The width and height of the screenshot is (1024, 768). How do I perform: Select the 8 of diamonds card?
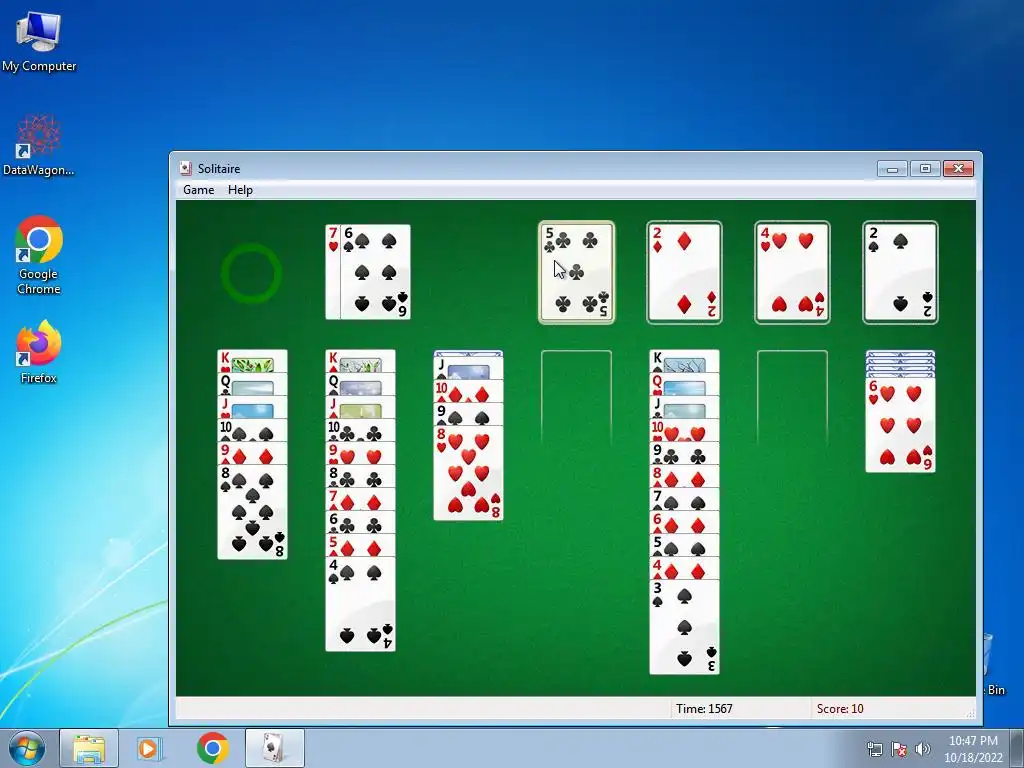click(x=684, y=477)
